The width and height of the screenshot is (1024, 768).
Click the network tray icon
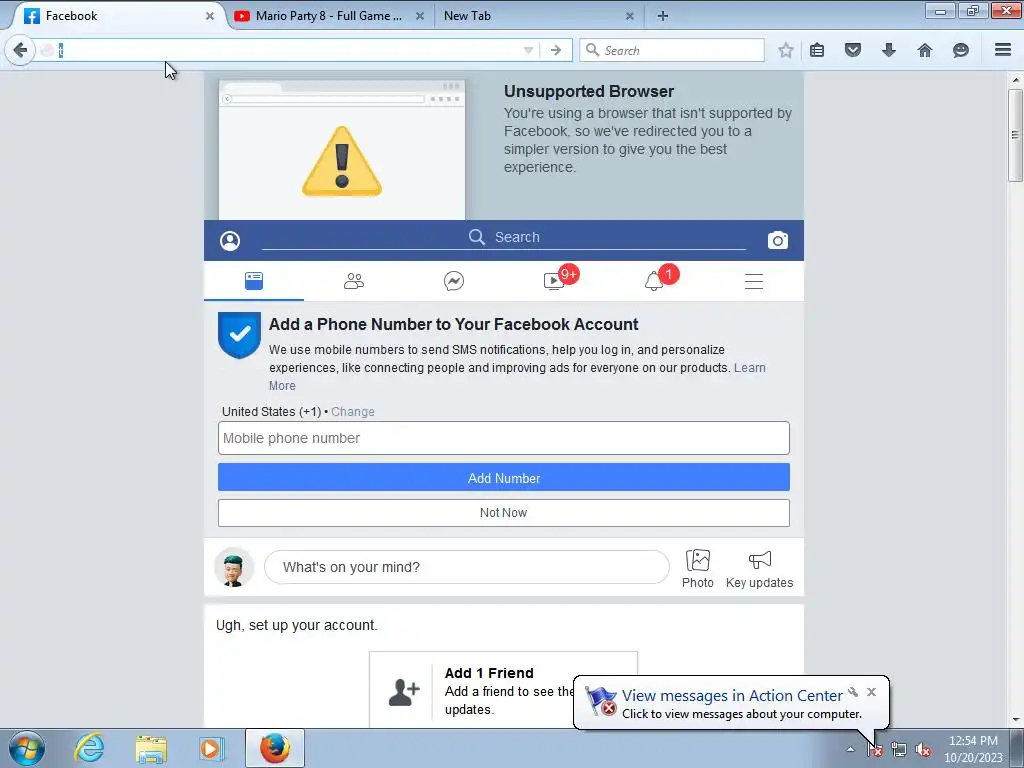tap(899, 750)
